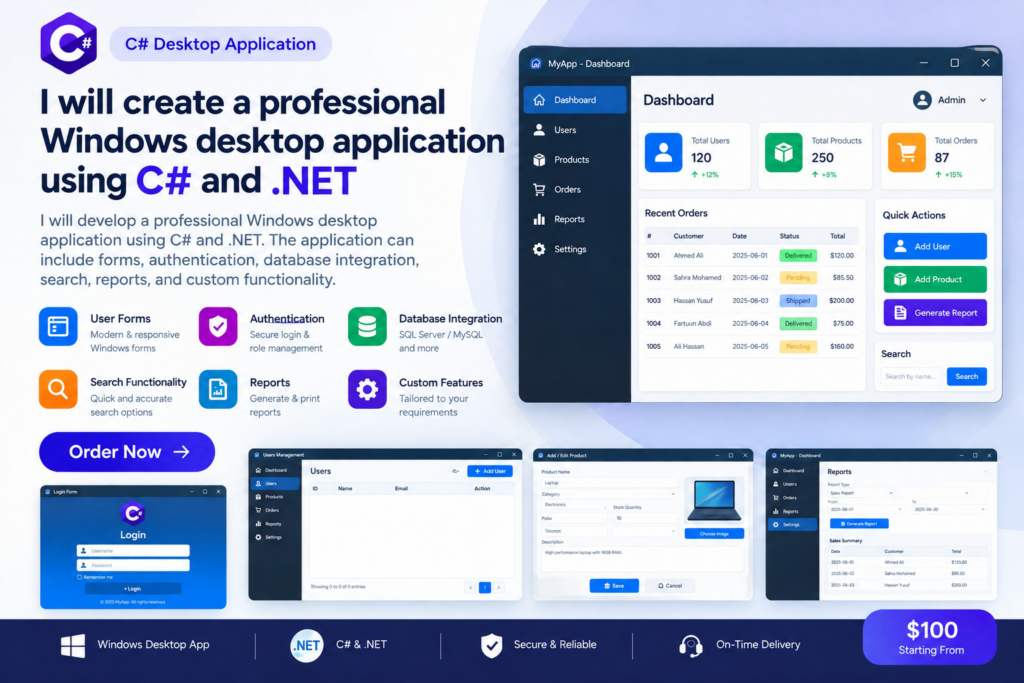Click the Login button in the Login Form
The width and height of the screenshot is (1024, 683).
(133, 588)
